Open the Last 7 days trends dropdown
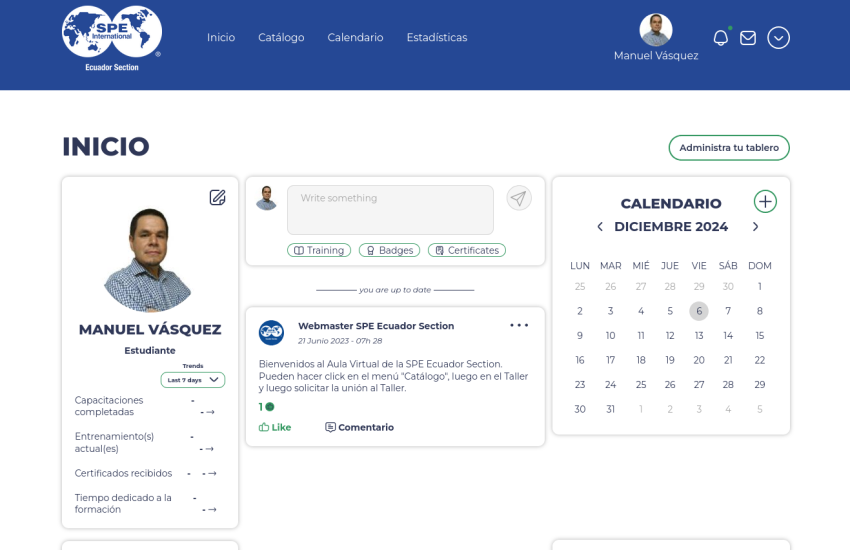 pyautogui.click(x=192, y=380)
